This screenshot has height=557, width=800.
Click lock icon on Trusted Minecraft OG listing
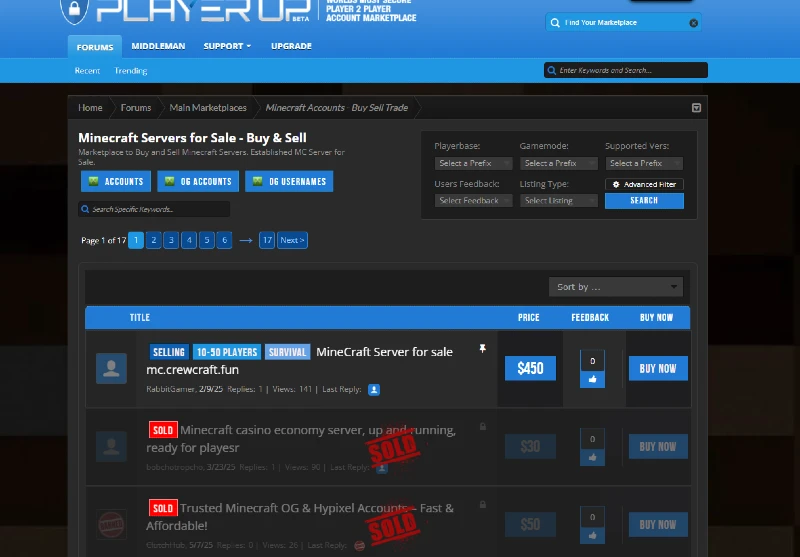(x=483, y=504)
